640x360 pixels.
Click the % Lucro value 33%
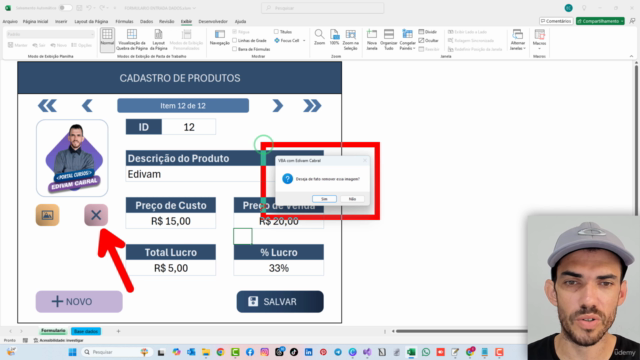279,268
